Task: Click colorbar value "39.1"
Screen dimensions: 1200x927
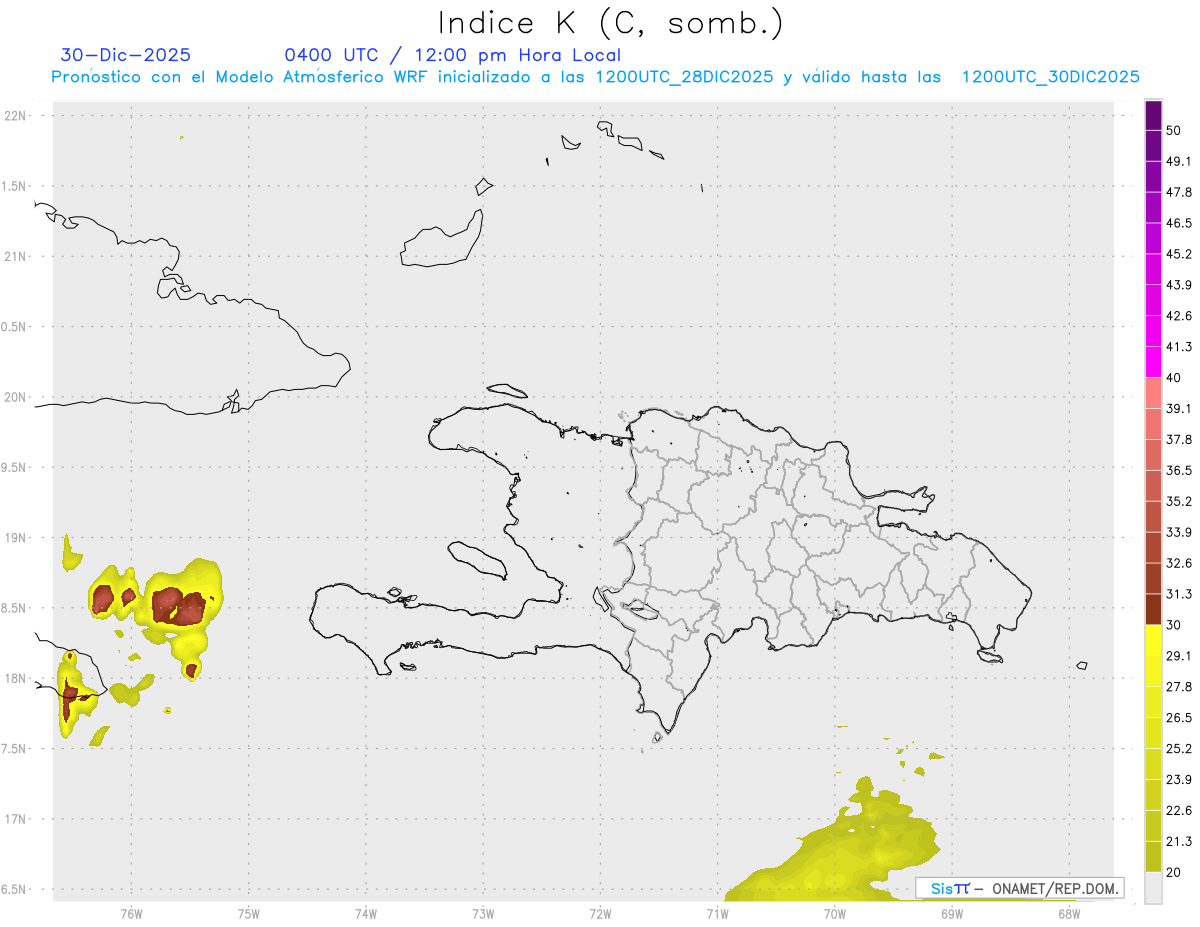Action: tap(1179, 408)
